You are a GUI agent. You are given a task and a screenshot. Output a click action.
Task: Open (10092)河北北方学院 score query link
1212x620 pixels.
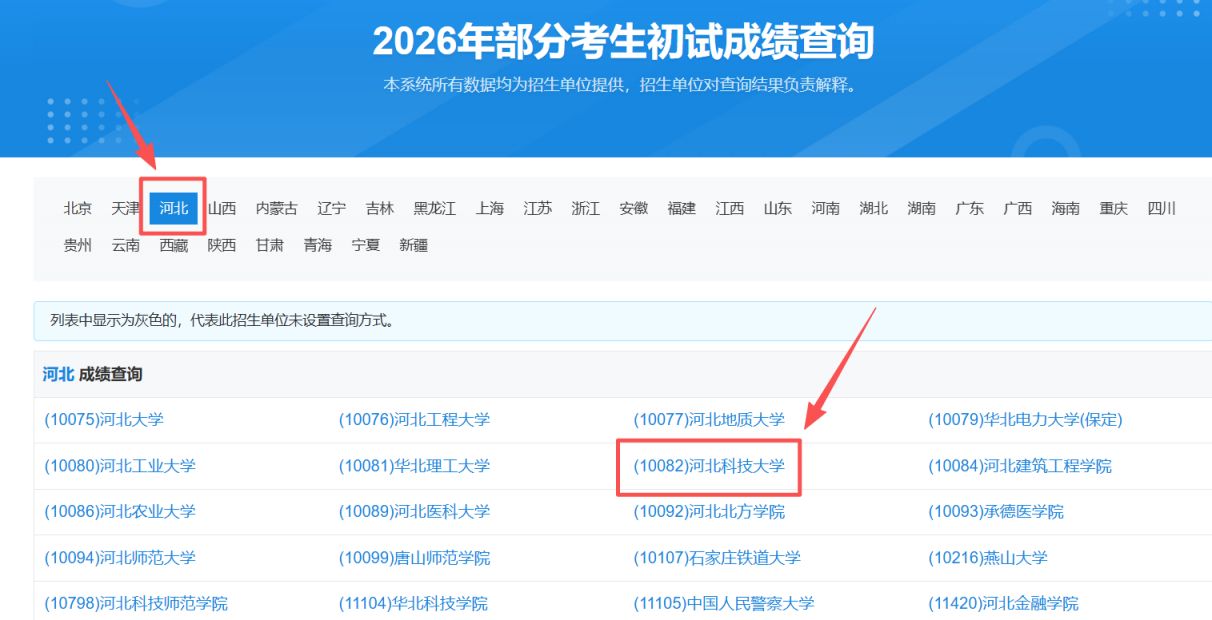tap(709, 512)
